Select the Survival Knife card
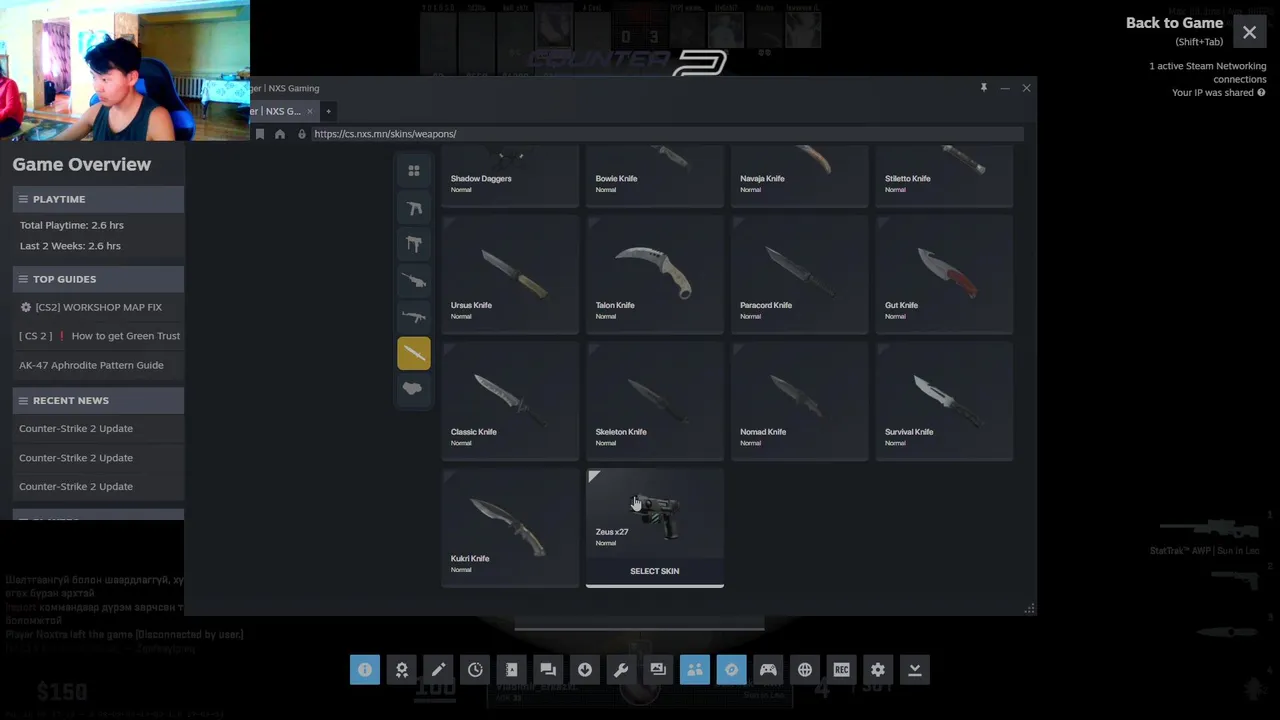The image size is (1280, 720). 944,401
